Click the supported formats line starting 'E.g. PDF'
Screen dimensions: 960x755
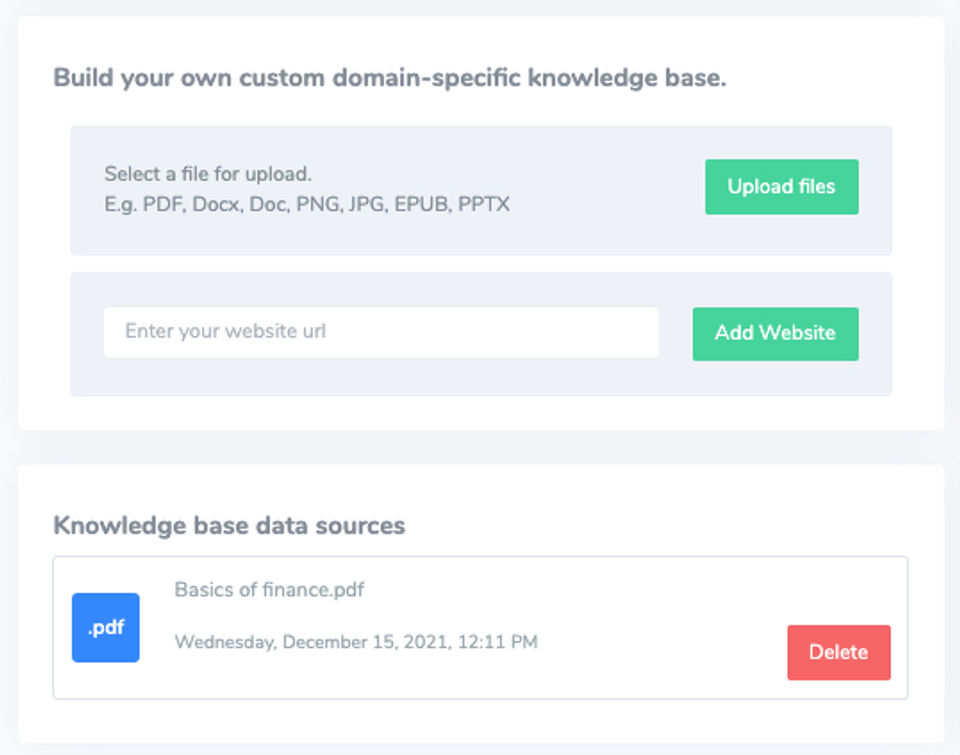[306, 204]
